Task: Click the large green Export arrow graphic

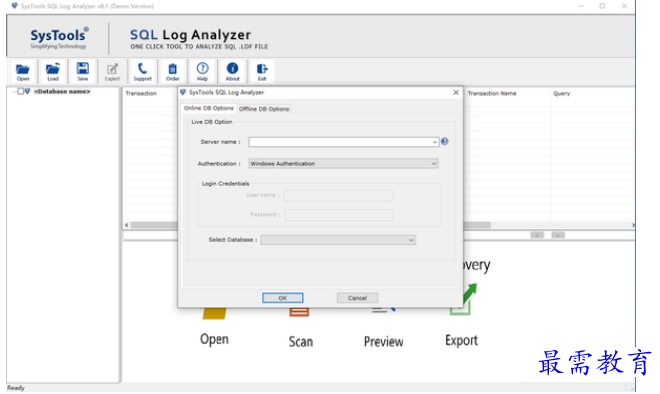Action: (x=467, y=299)
